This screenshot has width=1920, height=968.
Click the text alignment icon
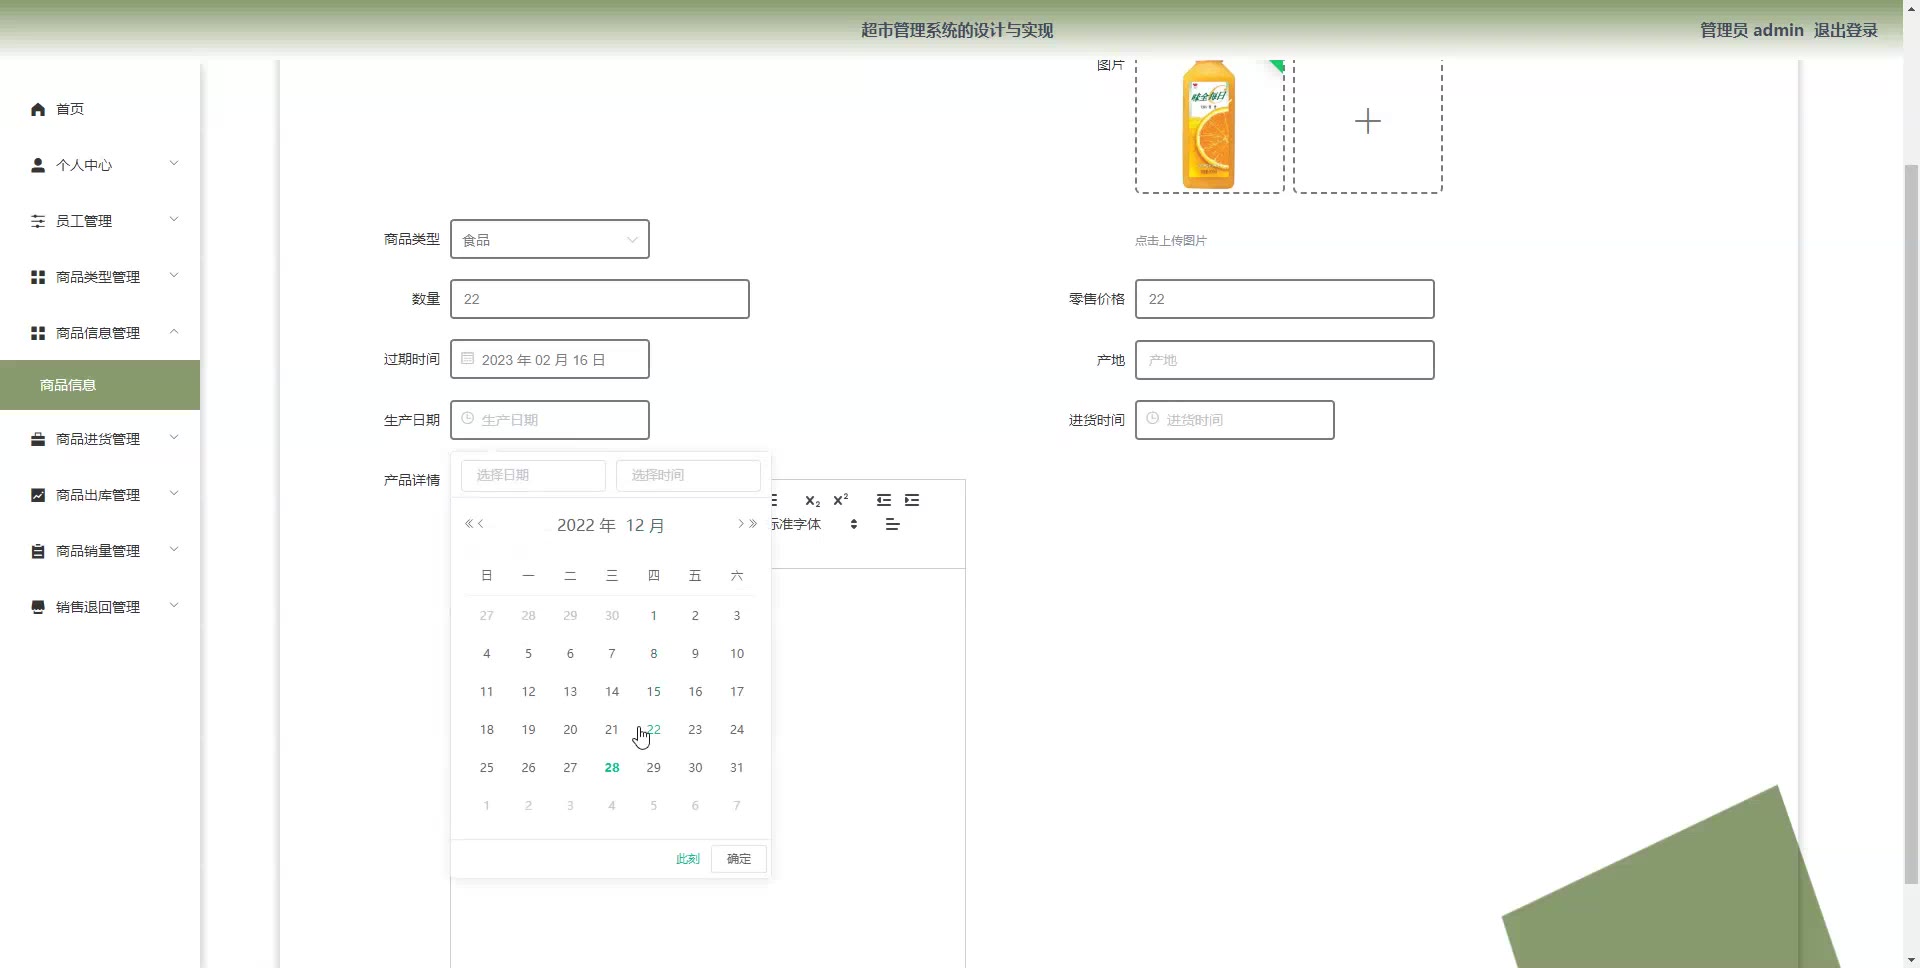click(893, 525)
